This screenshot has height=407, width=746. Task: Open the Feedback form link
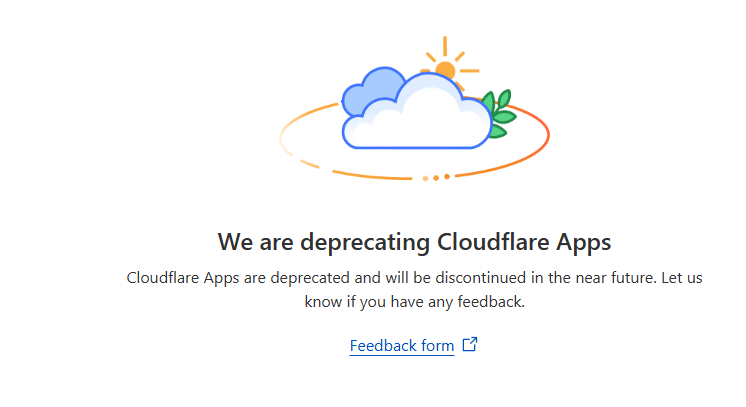[x=402, y=346]
